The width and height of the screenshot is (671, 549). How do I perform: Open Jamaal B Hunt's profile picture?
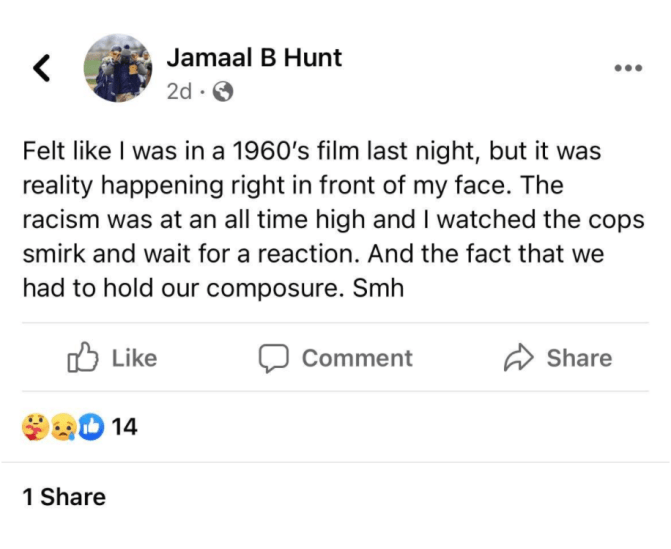(119, 68)
